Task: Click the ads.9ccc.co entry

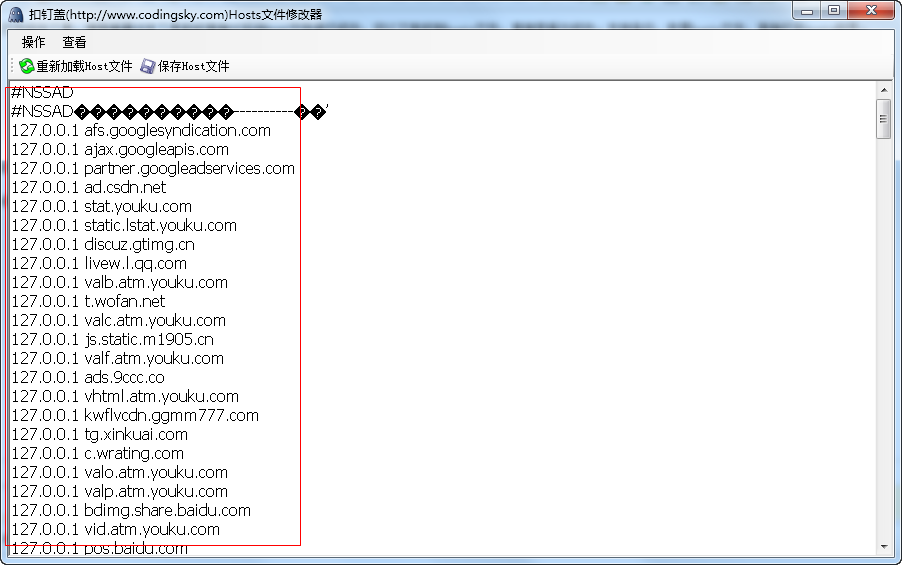Action: (88, 377)
